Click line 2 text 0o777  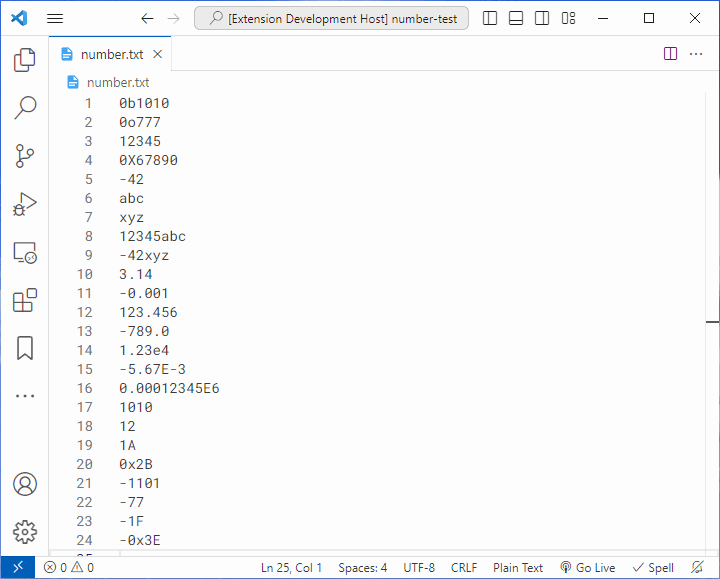140,122
